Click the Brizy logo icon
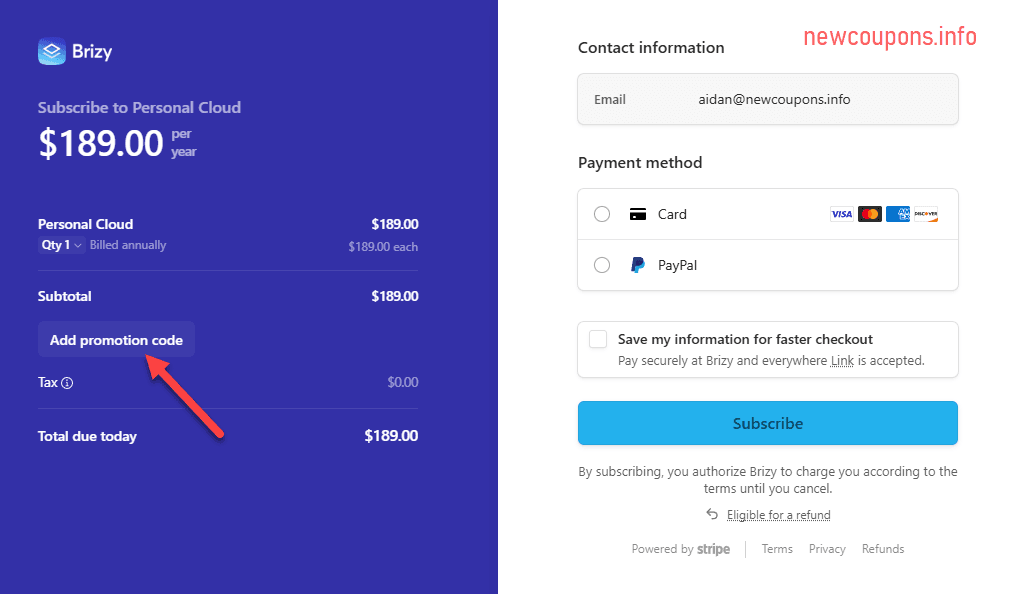Screen dimensions: 1010x594 [x=50, y=51]
